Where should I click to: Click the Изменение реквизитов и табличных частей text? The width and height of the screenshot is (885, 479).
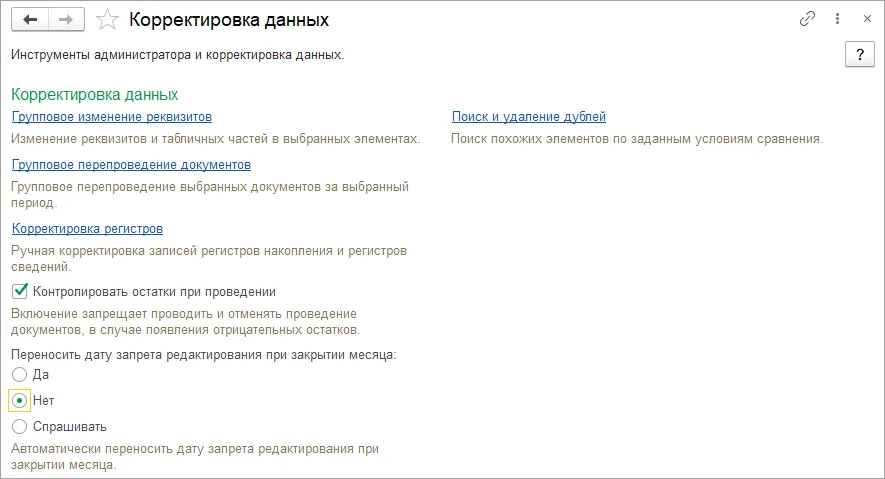(x=216, y=139)
